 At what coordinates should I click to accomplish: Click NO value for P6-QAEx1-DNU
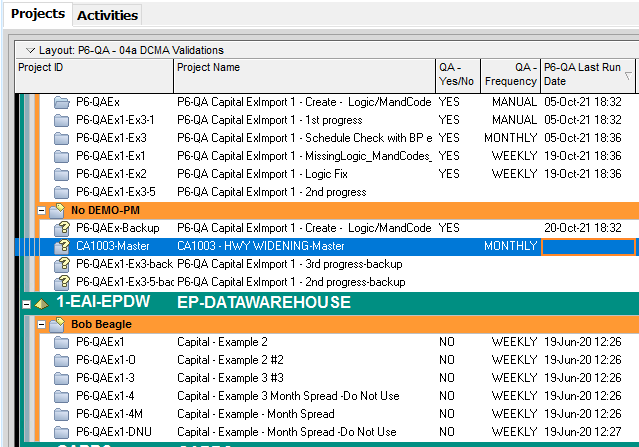(x=447, y=432)
